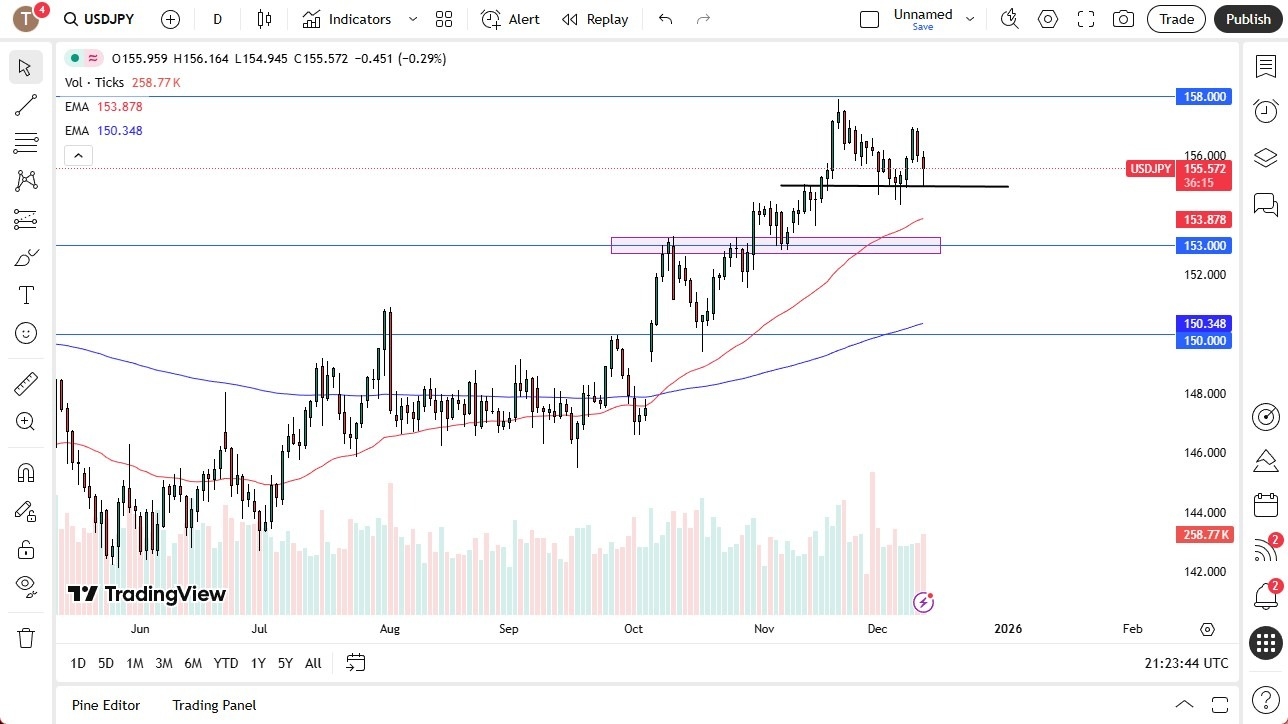Open the drawing Brush tool

(x=25, y=257)
